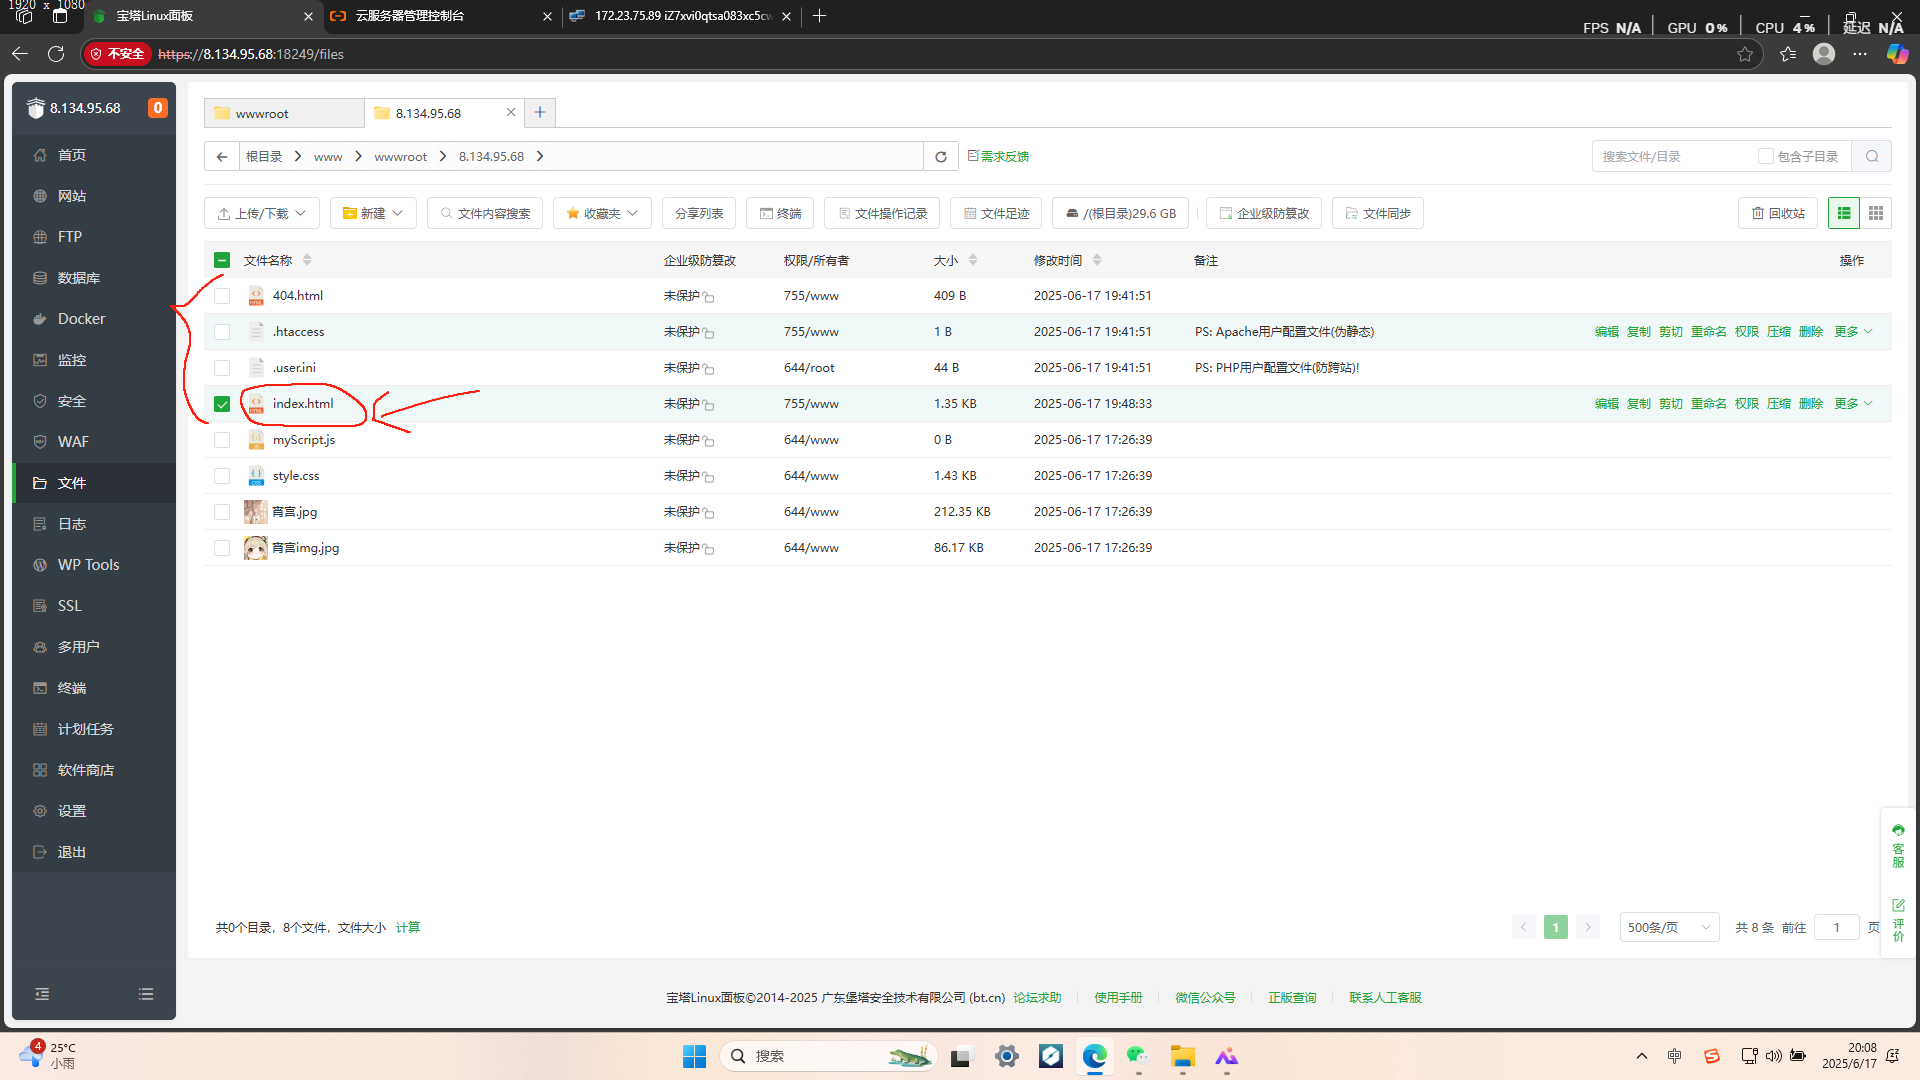Click the 文件内容搜索 button
This screenshot has height=1080, width=1920.
pos(485,213)
